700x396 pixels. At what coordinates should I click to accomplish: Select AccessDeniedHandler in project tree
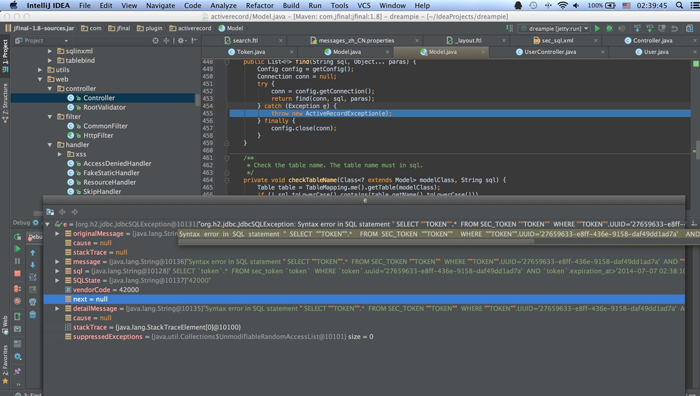coord(117,163)
